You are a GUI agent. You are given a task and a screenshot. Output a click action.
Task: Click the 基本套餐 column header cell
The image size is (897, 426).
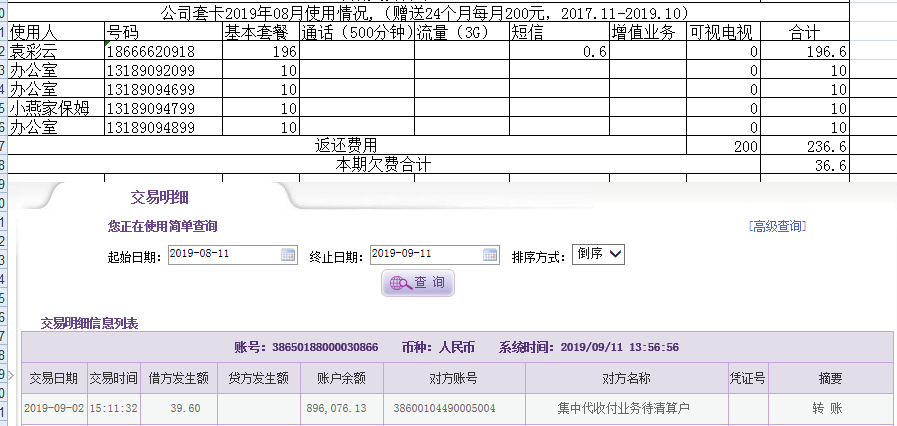coord(260,32)
